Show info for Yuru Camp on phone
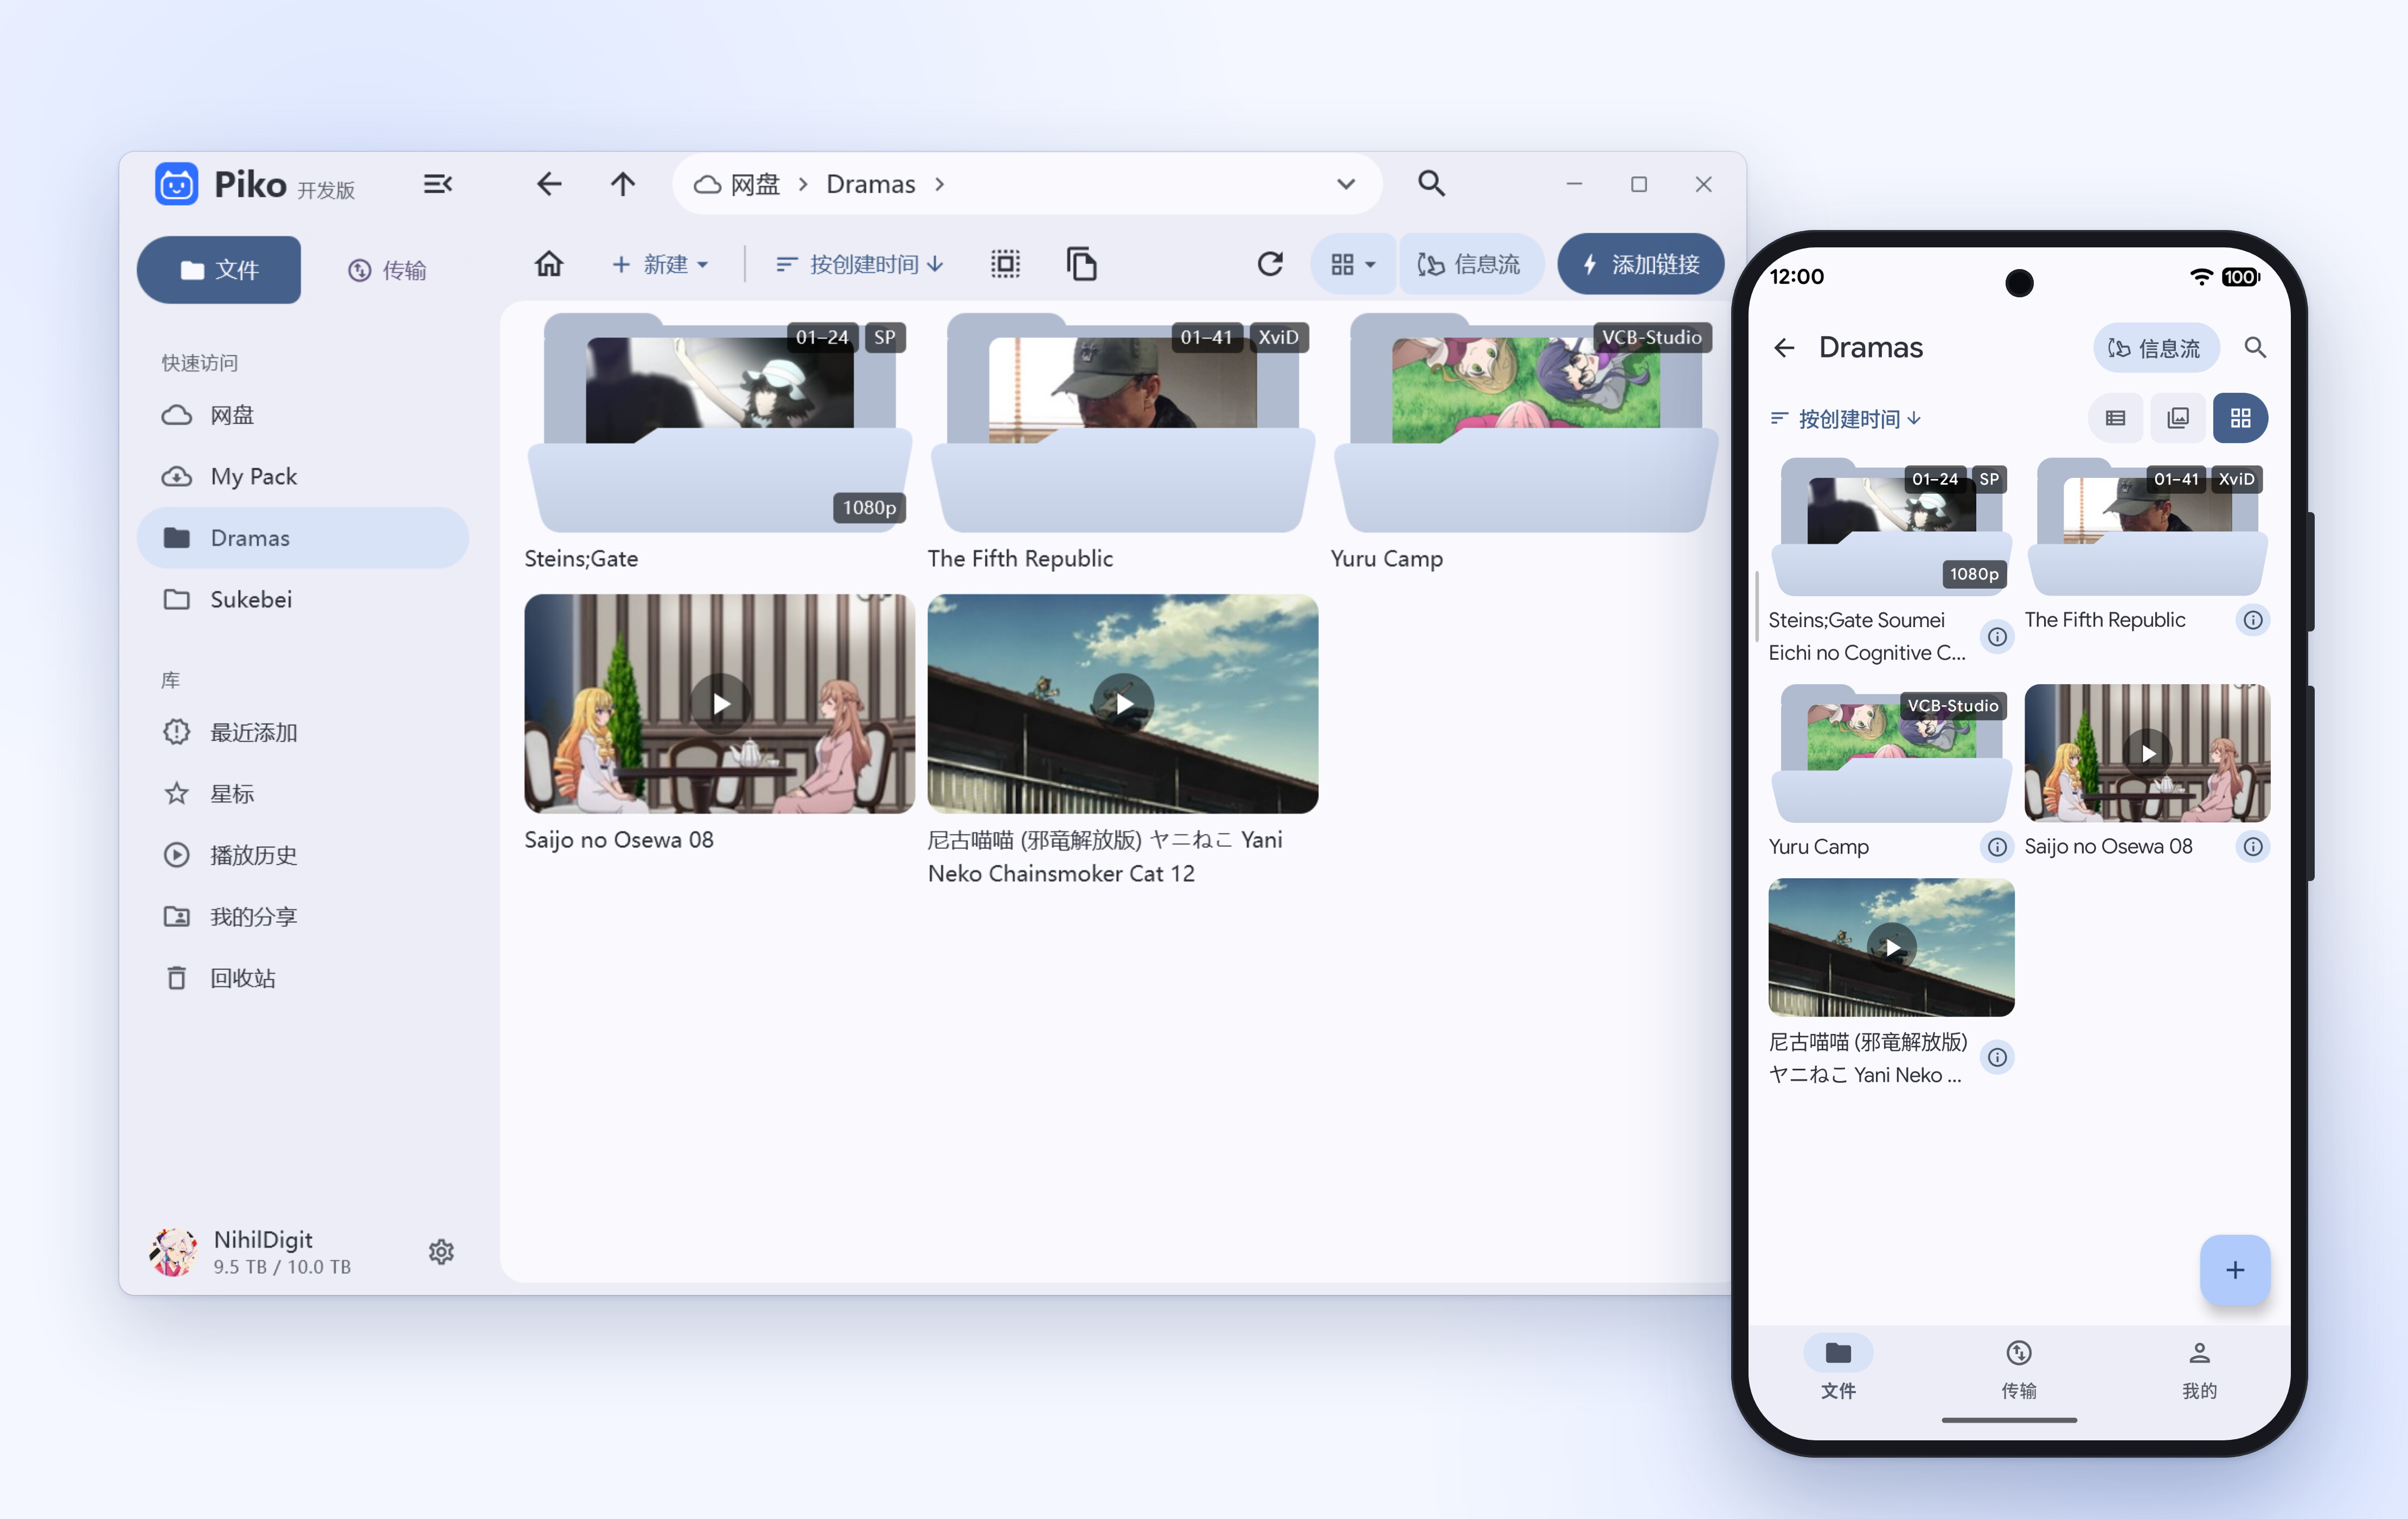This screenshot has width=2408, height=1519. pos(1996,847)
